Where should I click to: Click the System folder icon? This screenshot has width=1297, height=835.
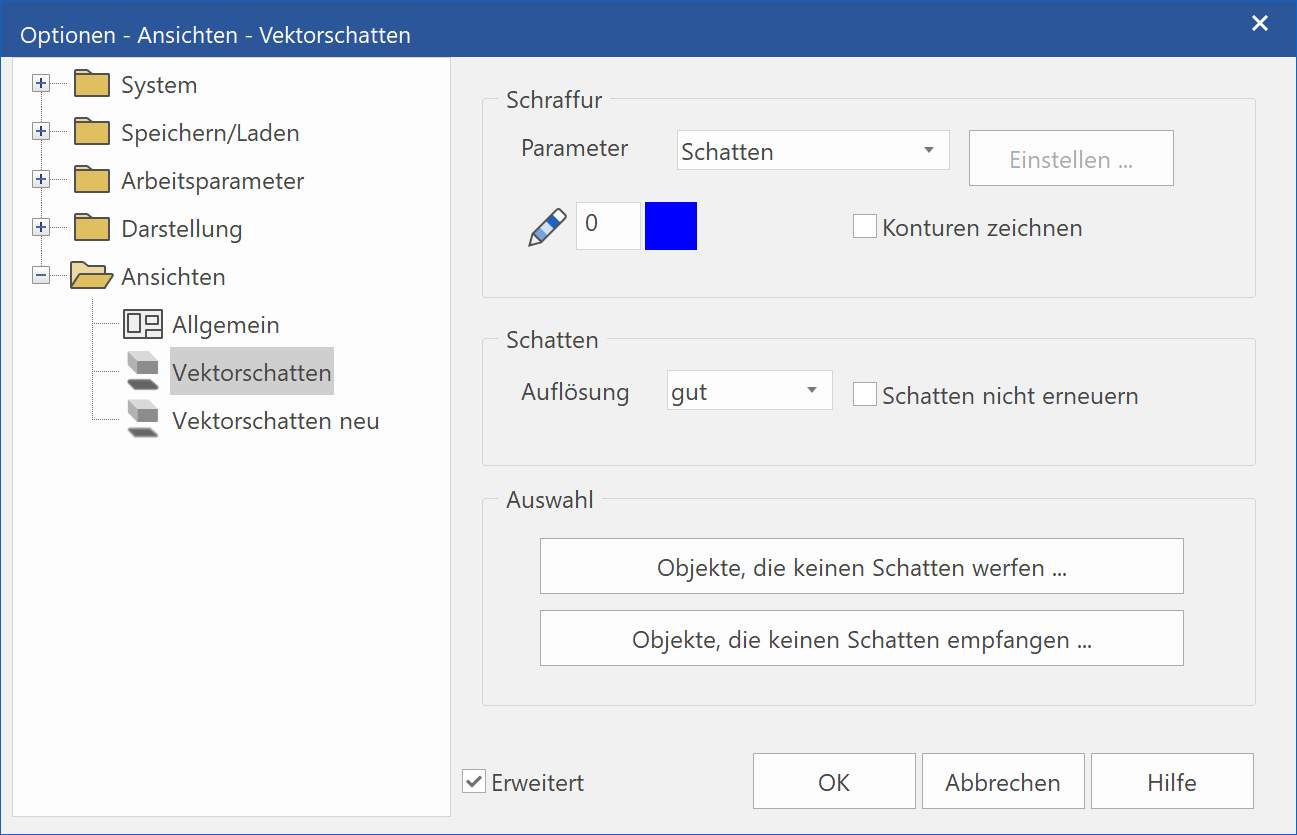point(91,84)
